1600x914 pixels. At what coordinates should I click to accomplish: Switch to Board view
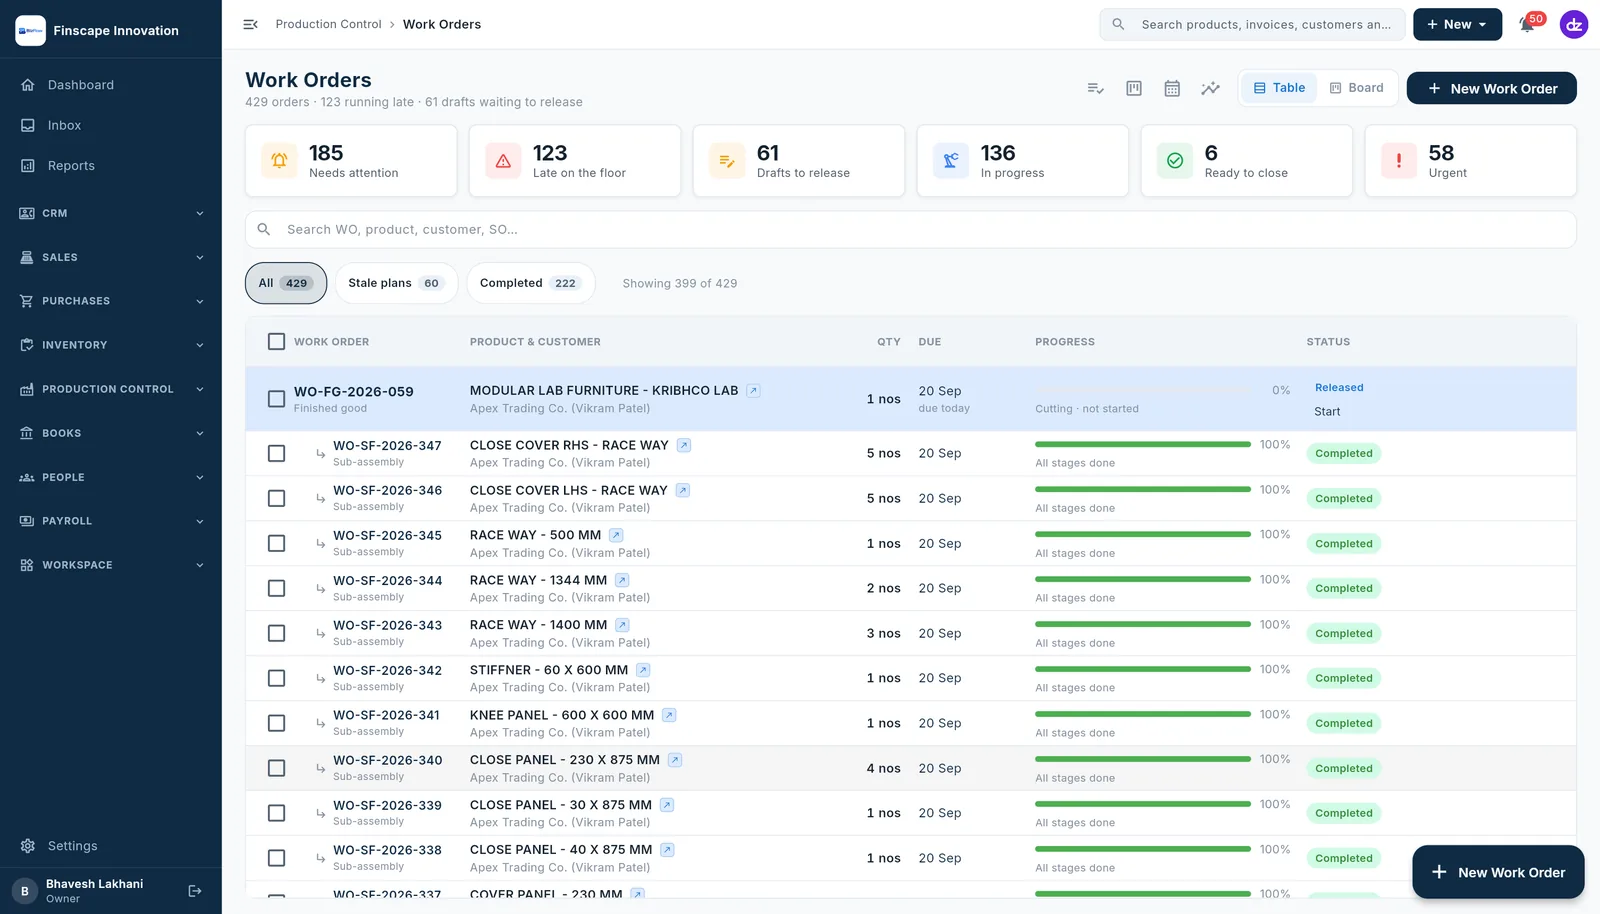point(1356,88)
